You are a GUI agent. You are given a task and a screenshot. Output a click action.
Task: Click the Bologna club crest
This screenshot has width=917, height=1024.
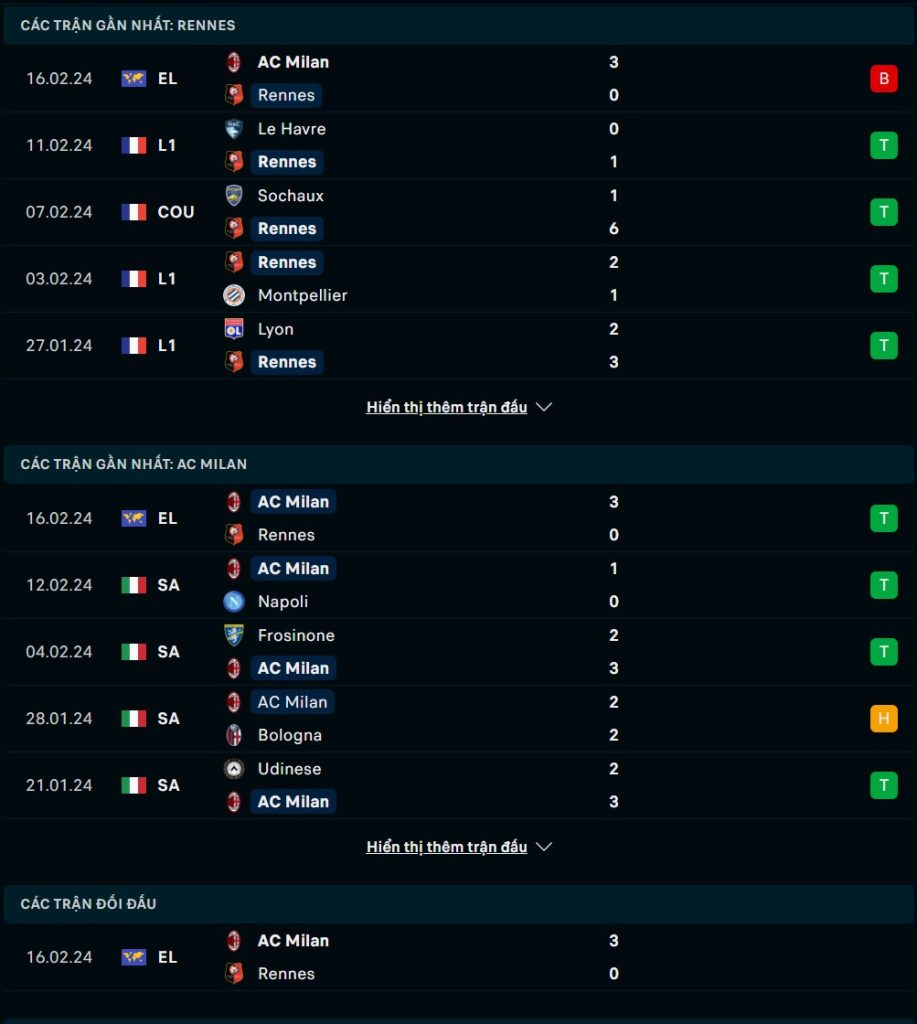point(234,735)
